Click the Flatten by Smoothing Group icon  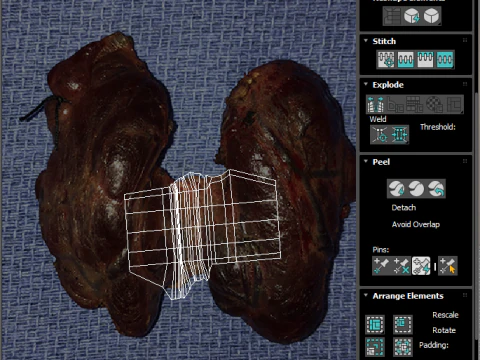tap(415, 104)
